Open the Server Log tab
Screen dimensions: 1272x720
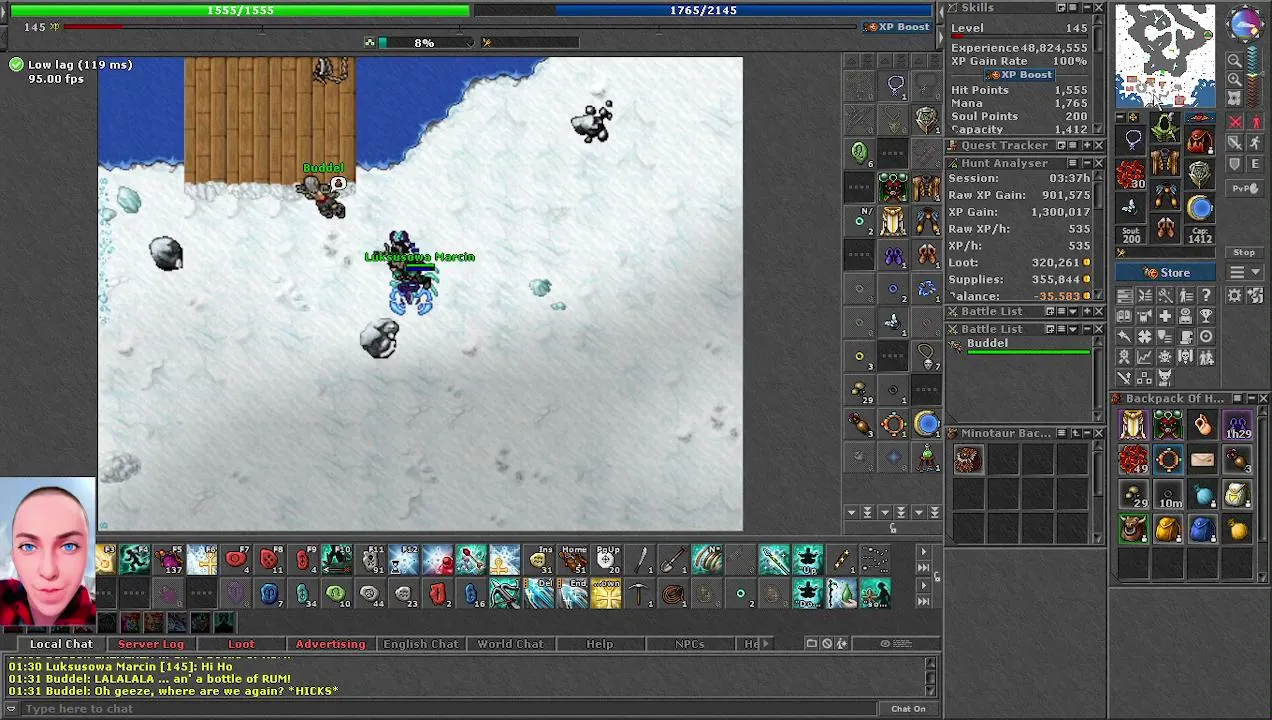coord(151,644)
